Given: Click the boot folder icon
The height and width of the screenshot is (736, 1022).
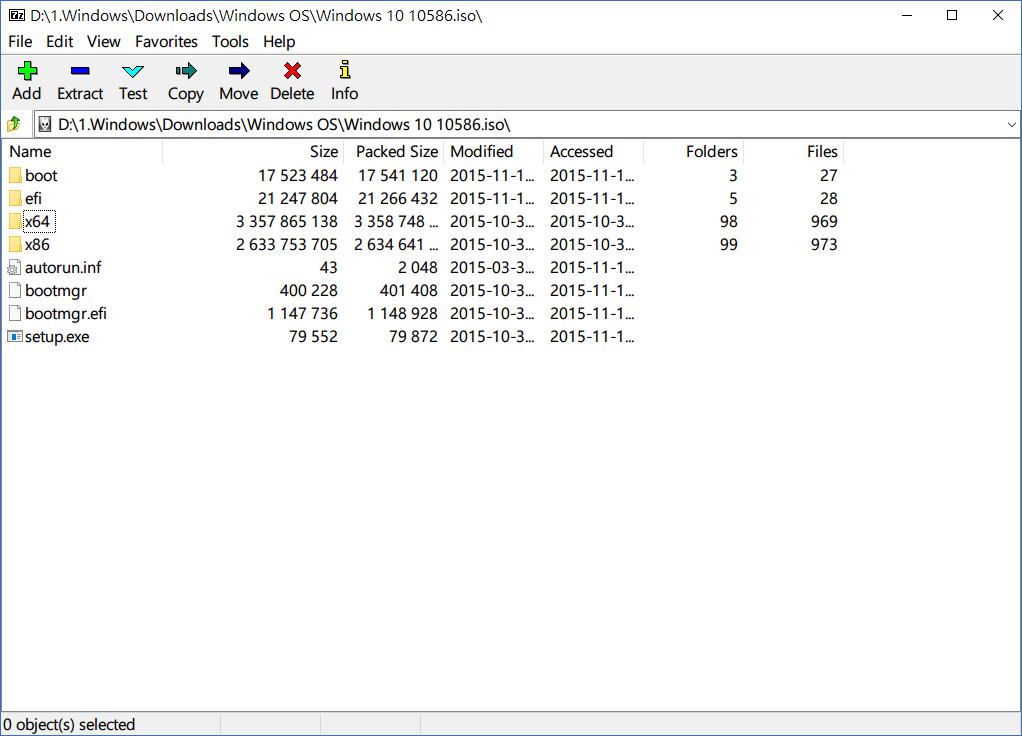Looking at the screenshot, I should [x=15, y=175].
